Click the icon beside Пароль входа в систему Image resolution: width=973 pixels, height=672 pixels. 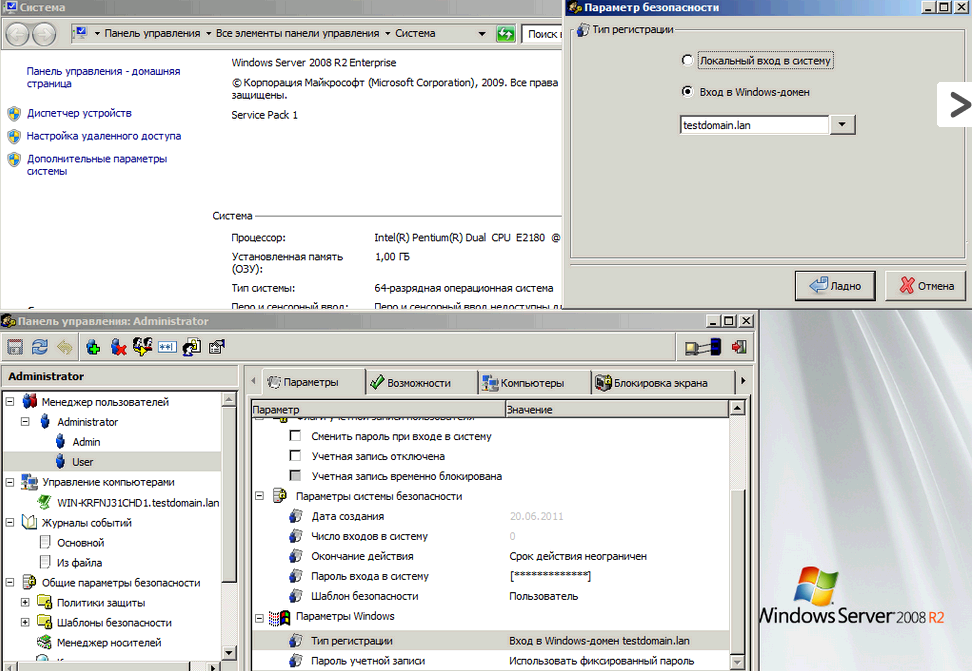(296, 576)
